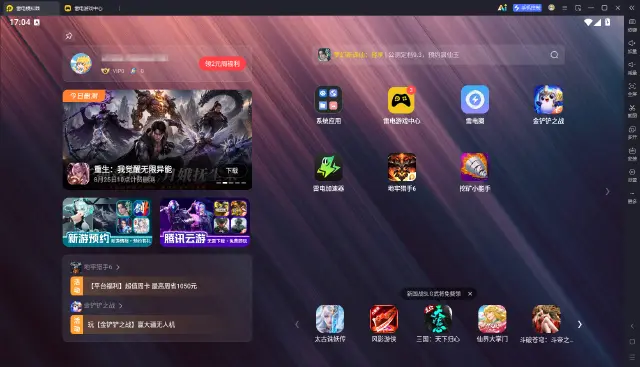
Task: Click the search input field
Action: tap(439, 55)
